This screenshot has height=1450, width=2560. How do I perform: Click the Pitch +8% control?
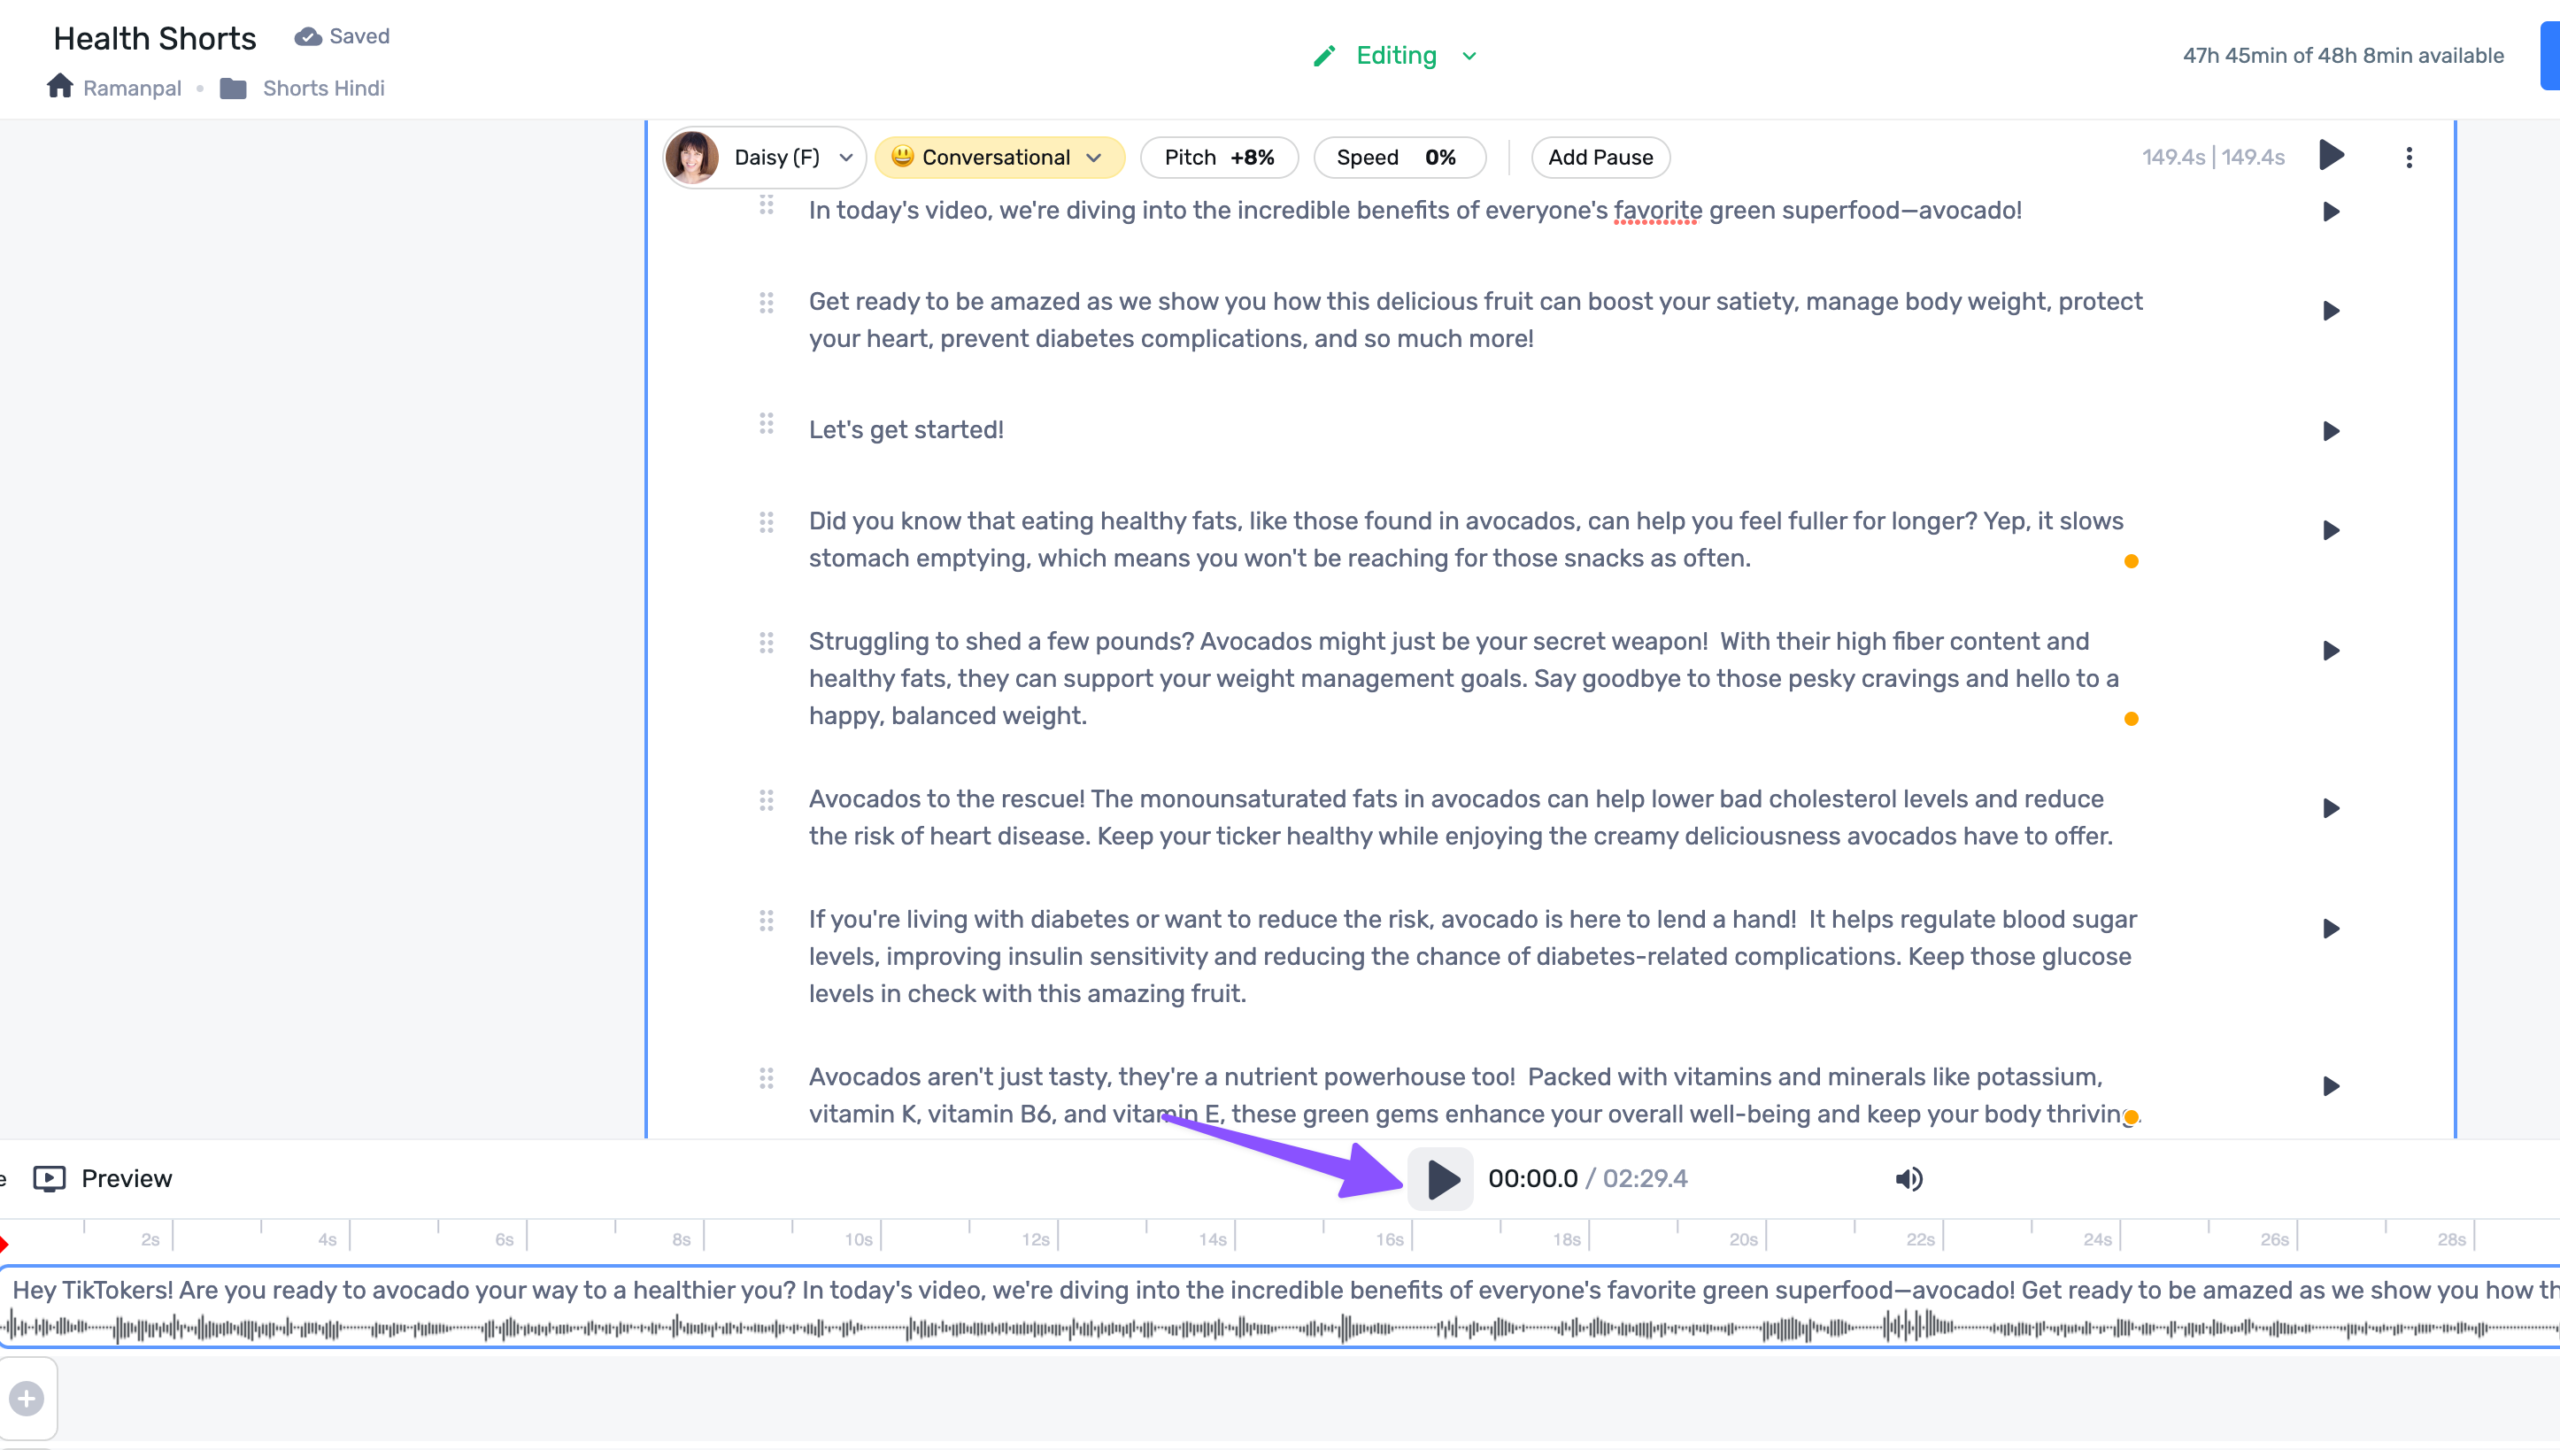(1218, 157)
